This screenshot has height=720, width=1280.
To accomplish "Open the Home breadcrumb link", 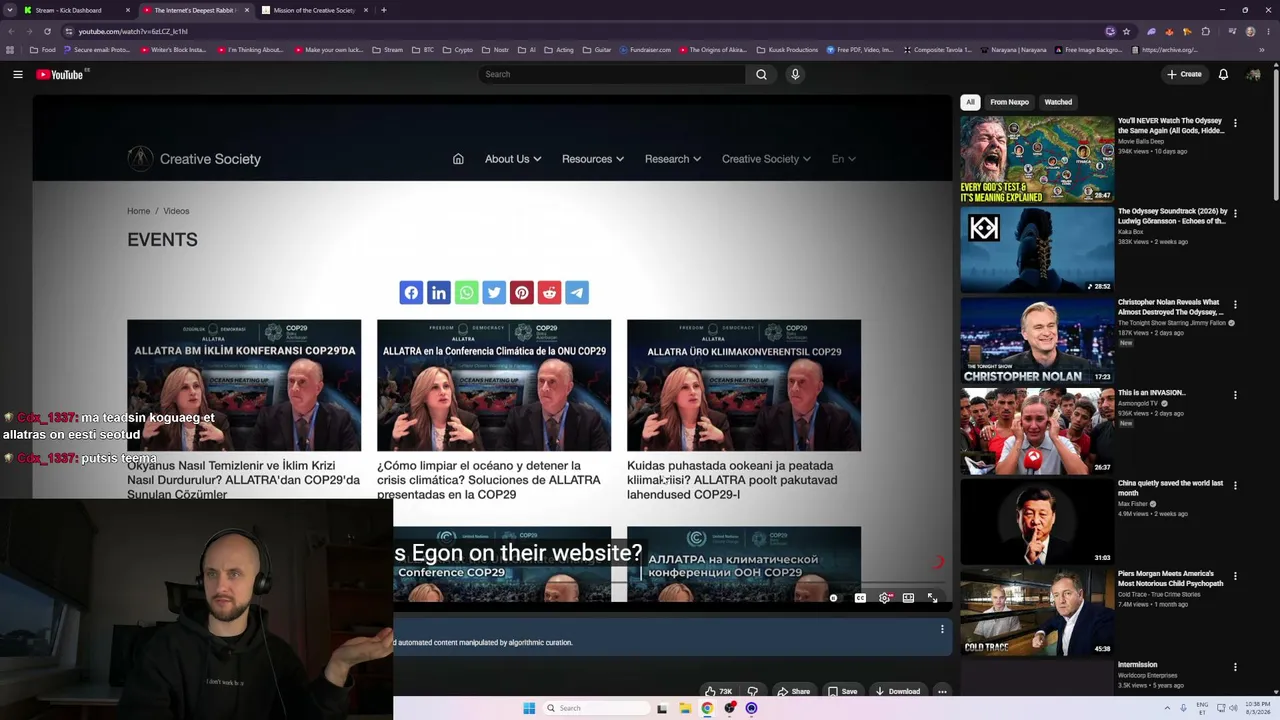I will 138,211.
